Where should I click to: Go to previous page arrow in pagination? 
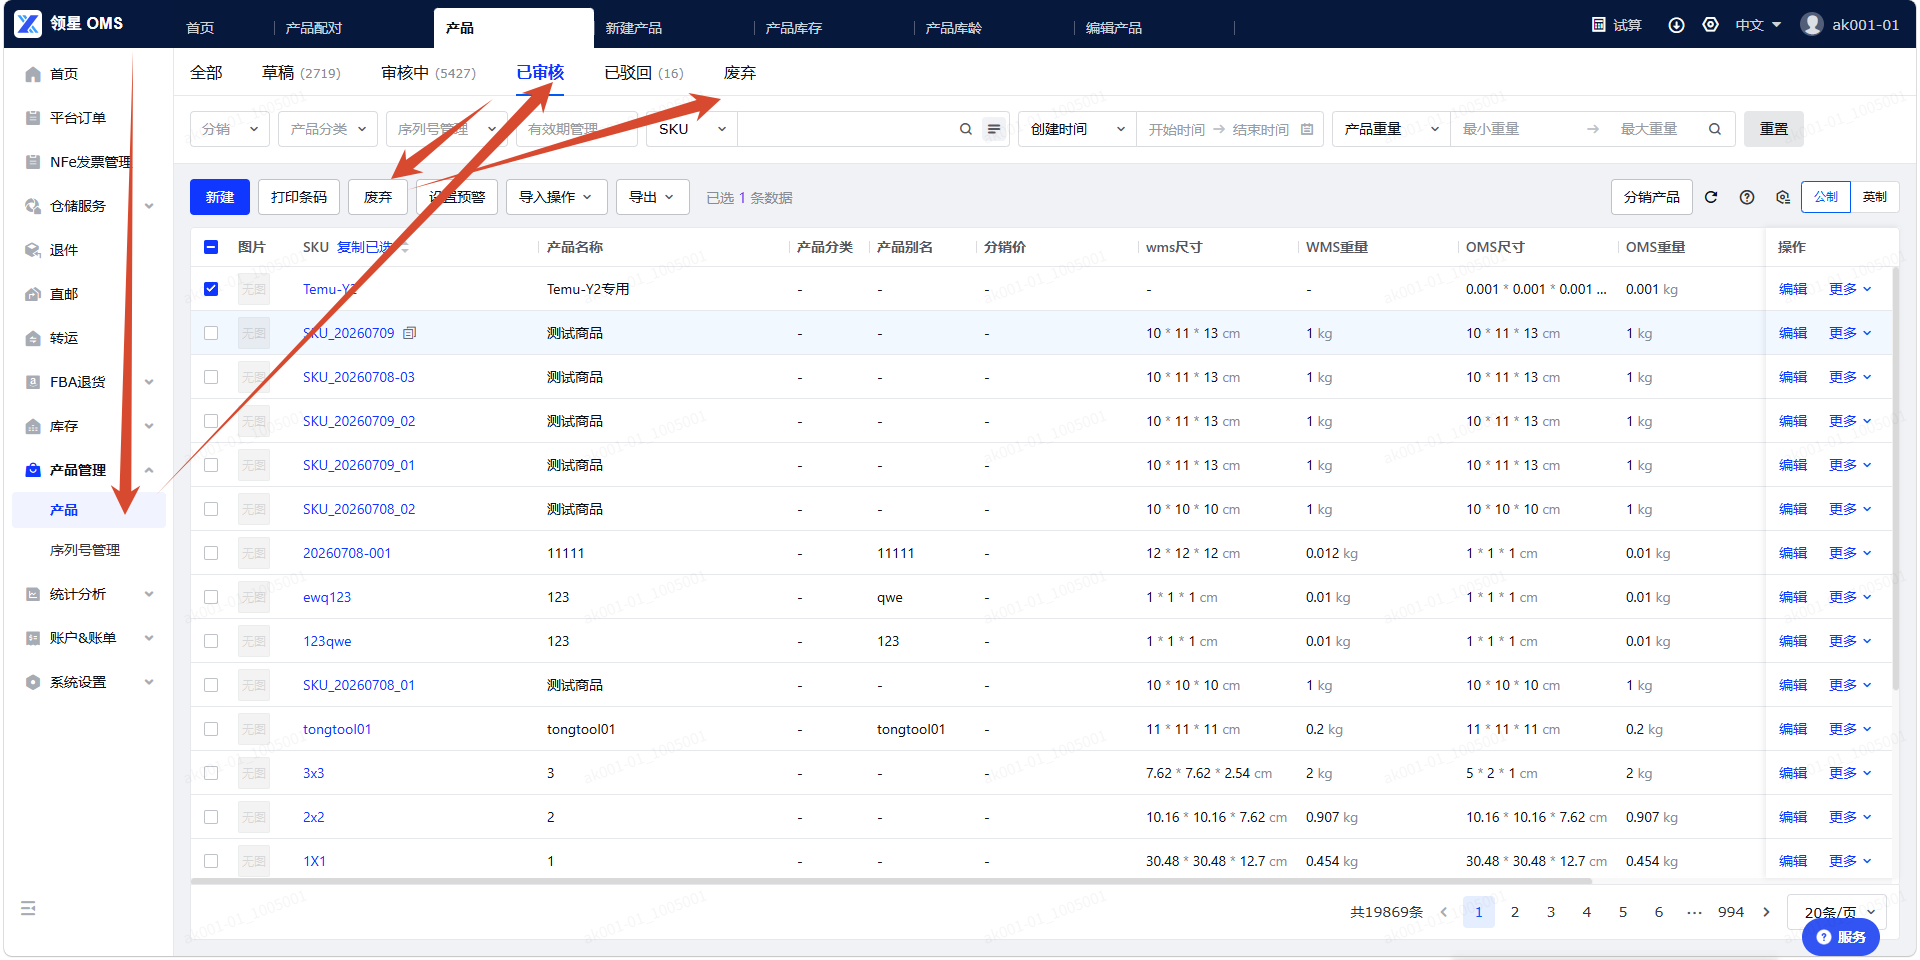(1444, 912)
